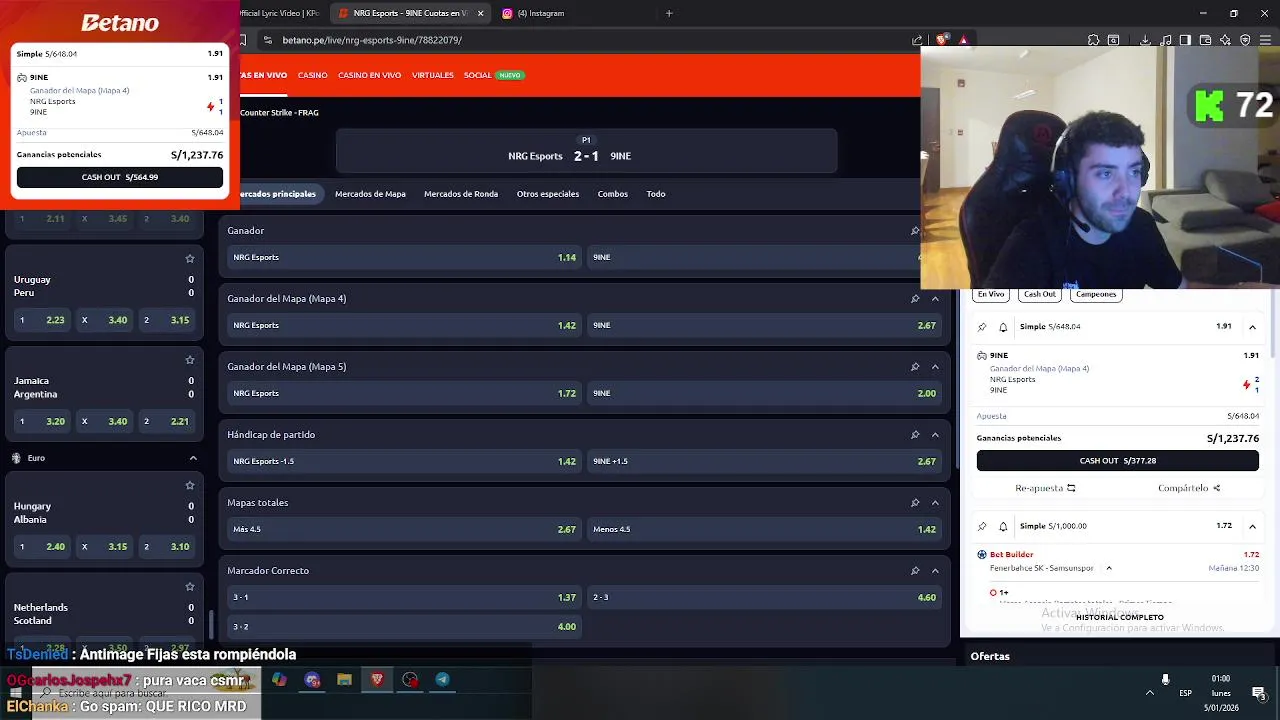Select the Campeones bets filter
Screen dimensions: 1280x720
pyautogui.click(x=1096, y=294)
